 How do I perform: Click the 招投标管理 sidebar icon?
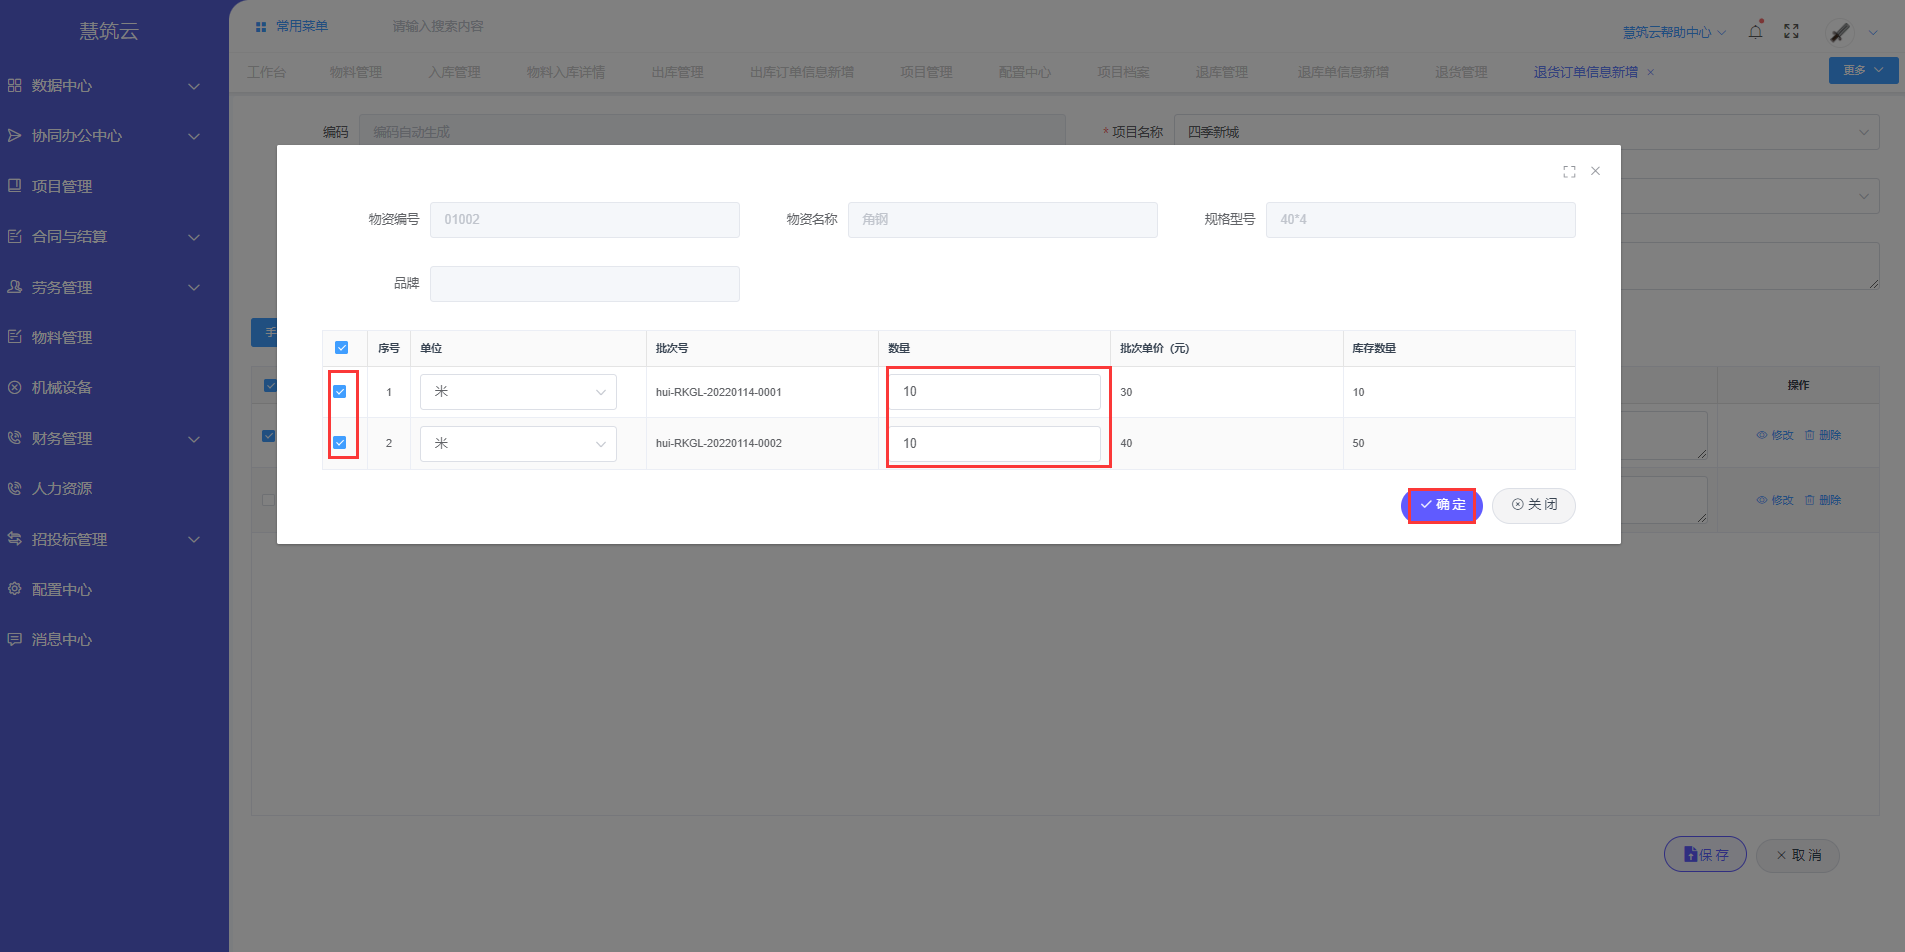pos(15,539)
